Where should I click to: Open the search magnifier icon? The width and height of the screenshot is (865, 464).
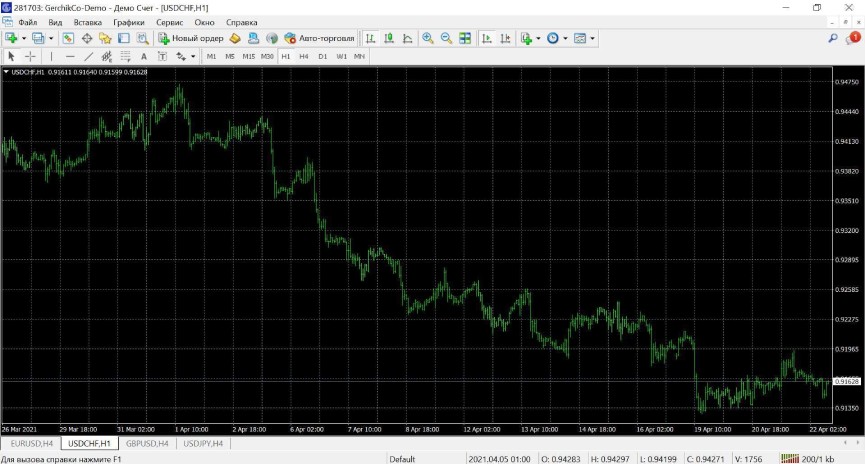[x=833, y=38]
